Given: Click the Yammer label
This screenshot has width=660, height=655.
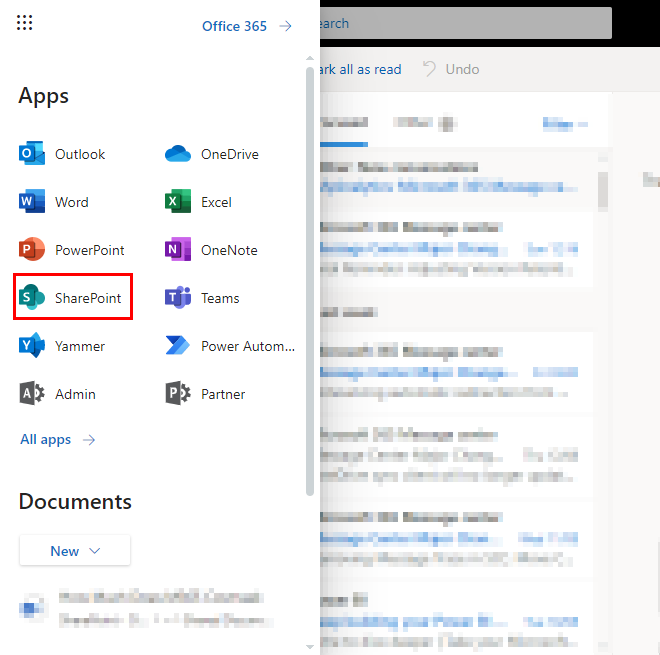Looking at the screenshot, I should [x=80, y=346].
